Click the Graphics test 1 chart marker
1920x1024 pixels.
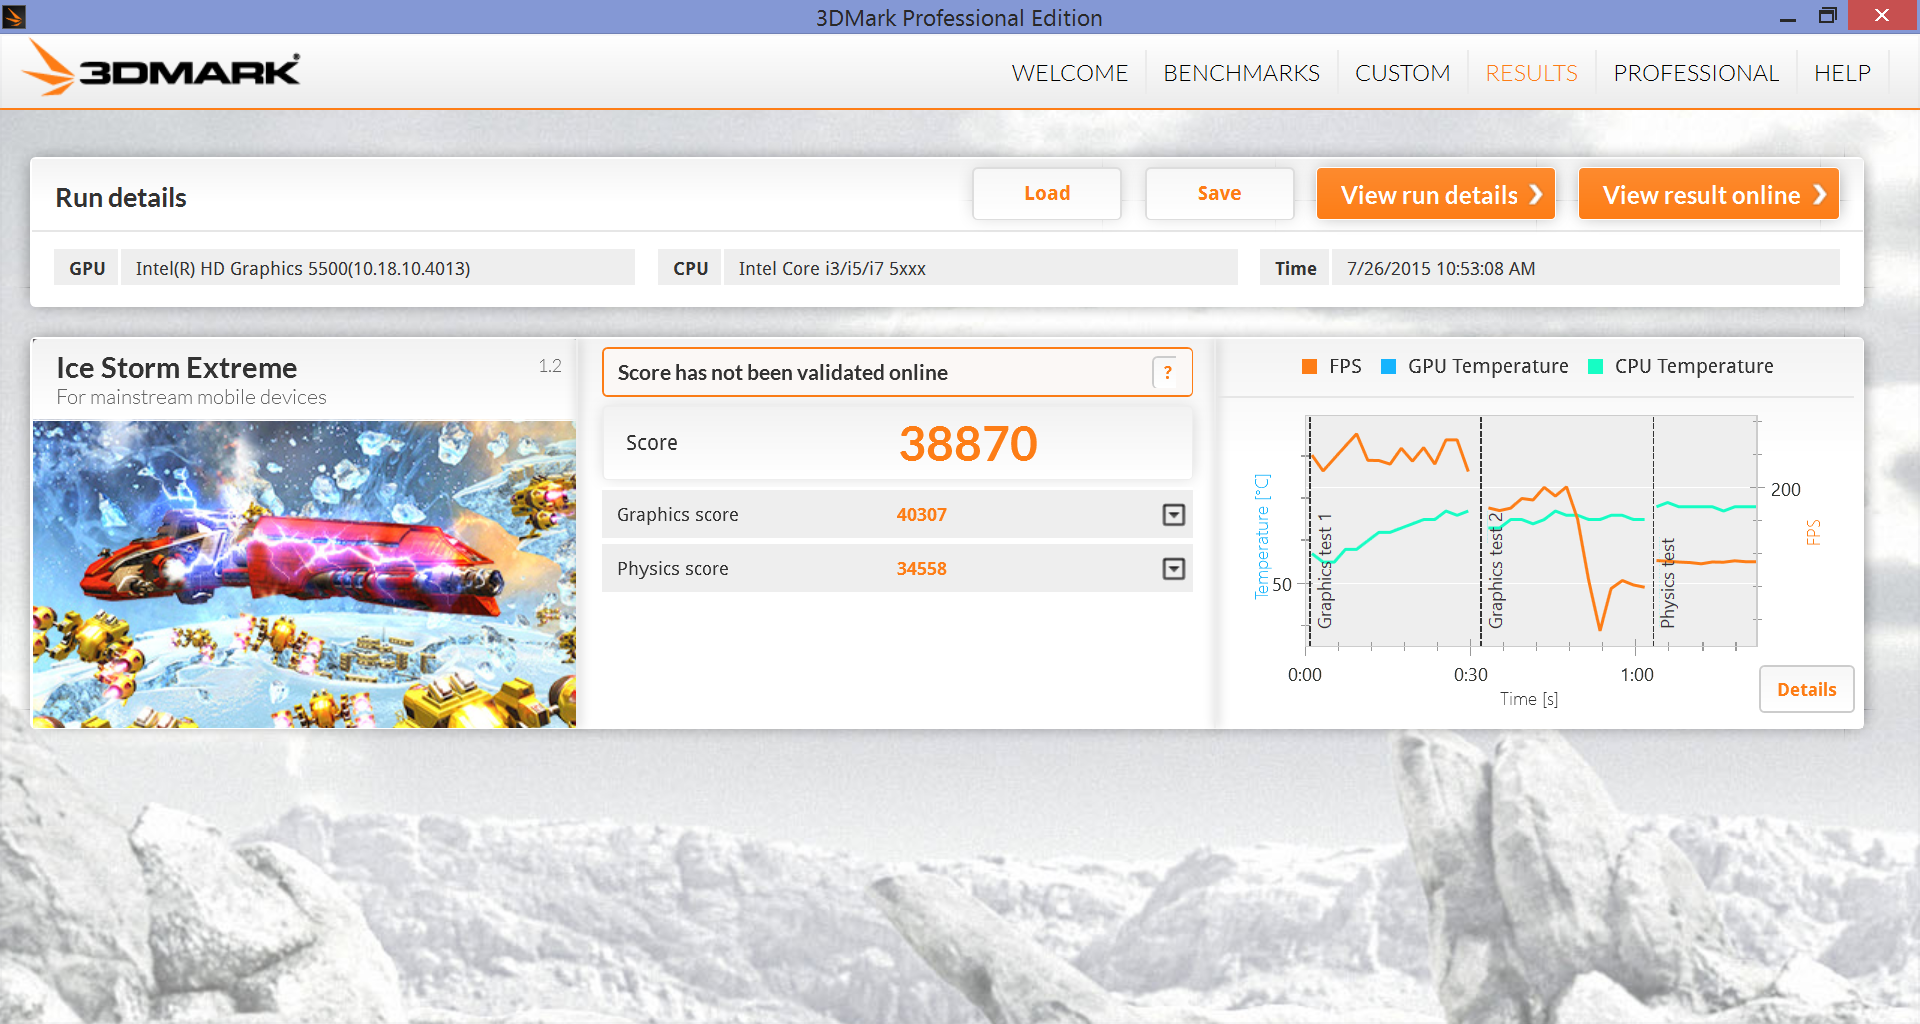tap(1325, 571)
